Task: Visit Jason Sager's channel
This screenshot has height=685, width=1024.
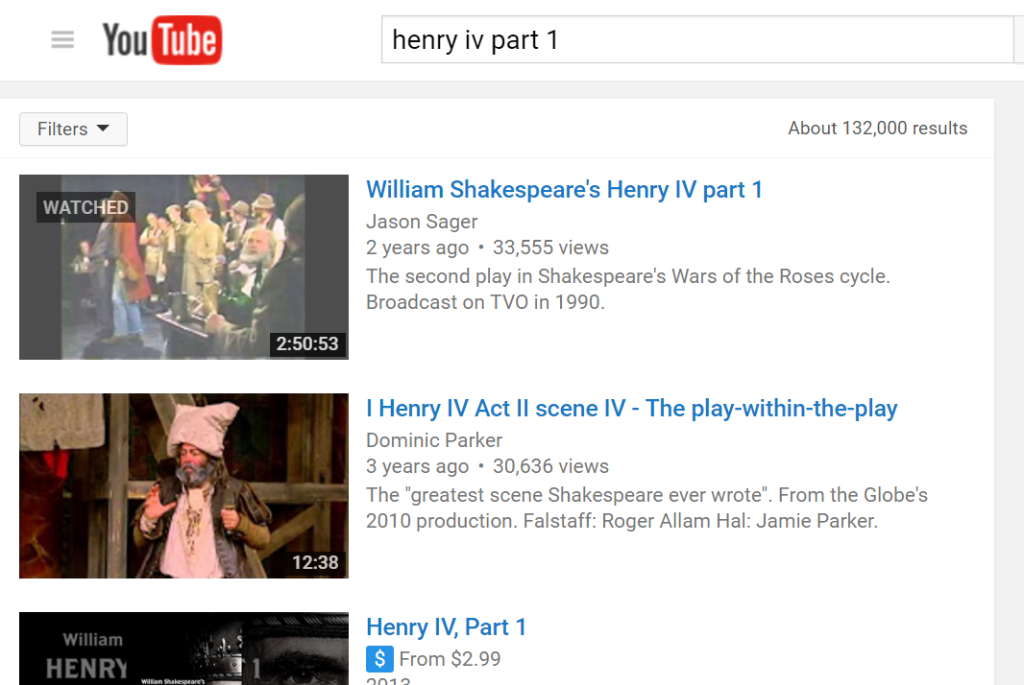Action: [421, 221]
